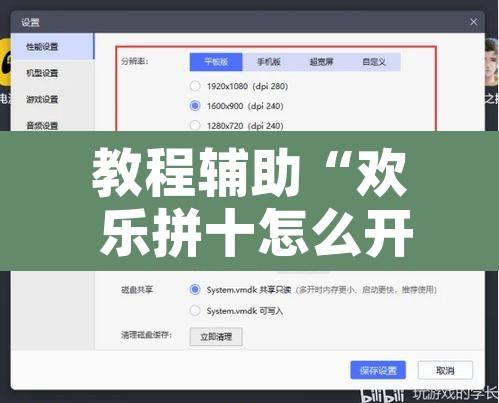Open the 性能设置 sidebar section
Screen dimensions: 499x403
pos(52,47)
